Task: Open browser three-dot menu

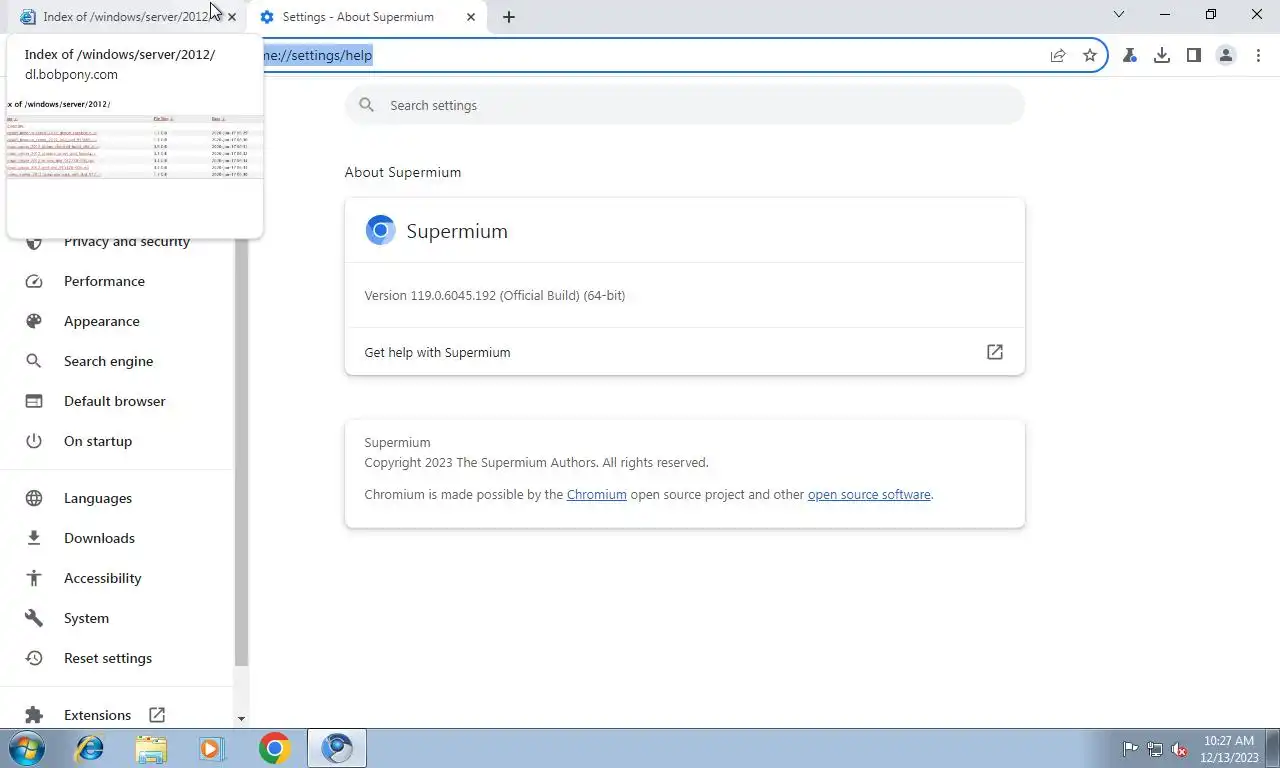Action: 1258,55
